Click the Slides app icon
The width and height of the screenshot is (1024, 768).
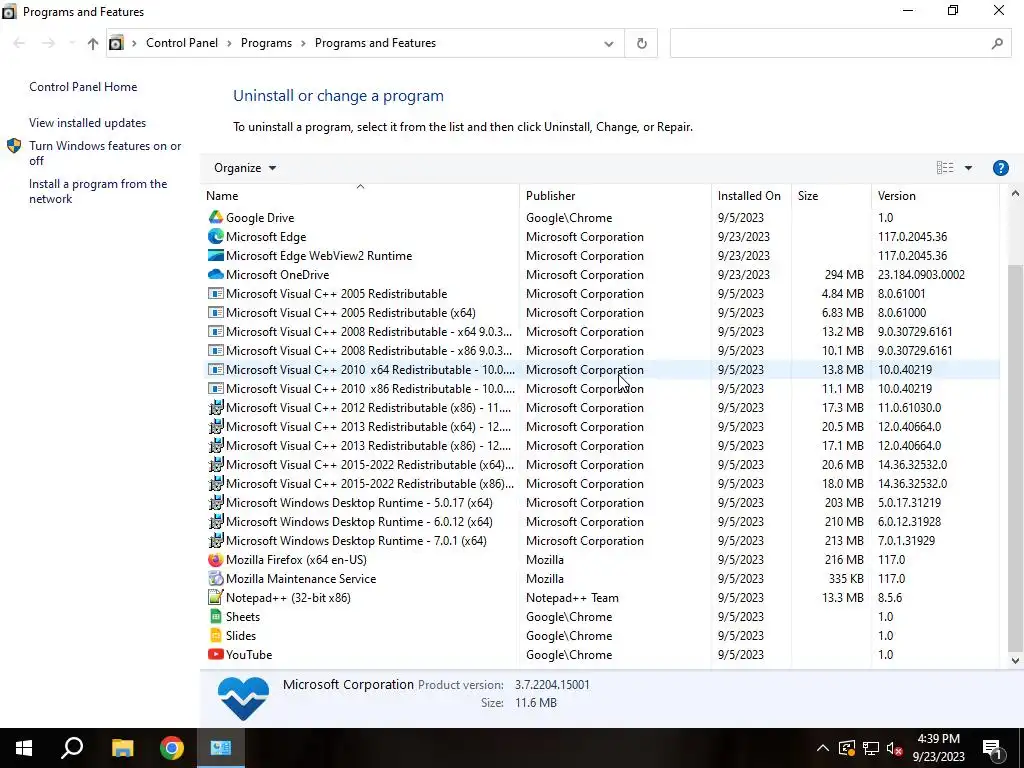[x=216, y=635]
